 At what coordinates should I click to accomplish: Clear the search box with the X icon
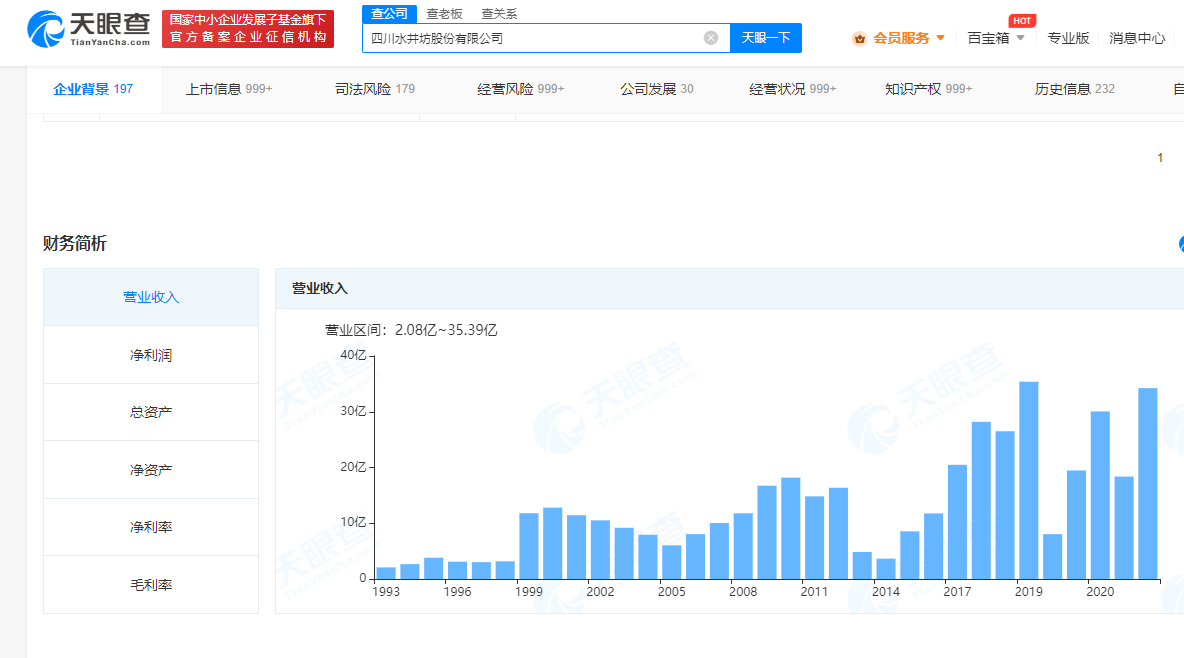(x=711, y=38)
